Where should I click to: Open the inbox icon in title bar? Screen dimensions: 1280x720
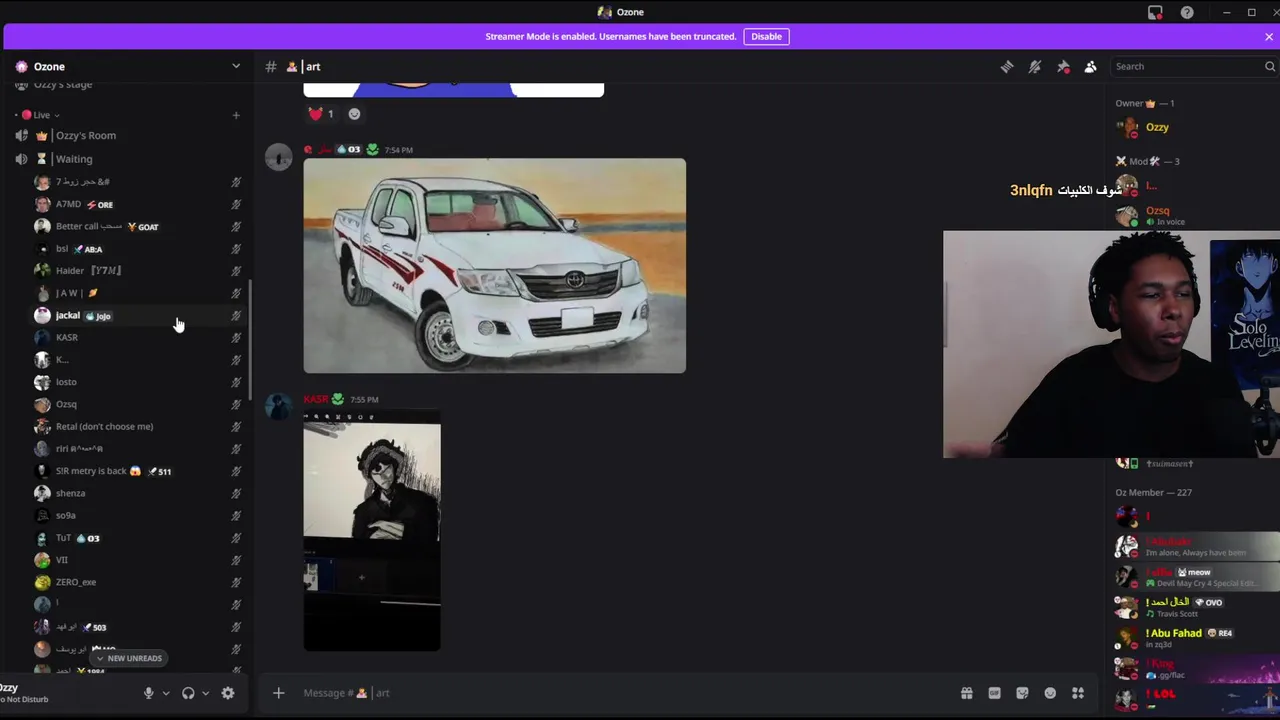1155,12
